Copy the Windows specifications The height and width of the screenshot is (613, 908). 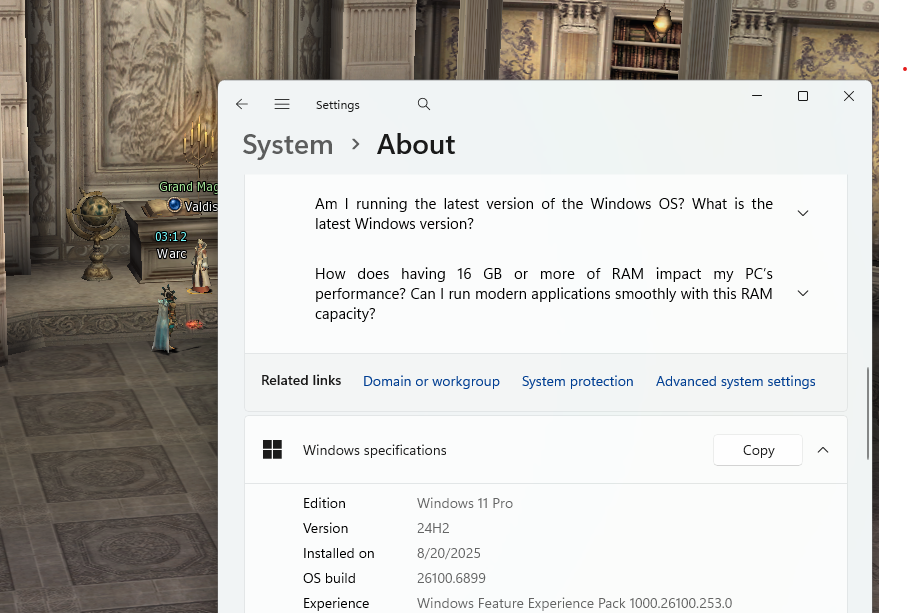pyautogui.click(x=758, y=450)
